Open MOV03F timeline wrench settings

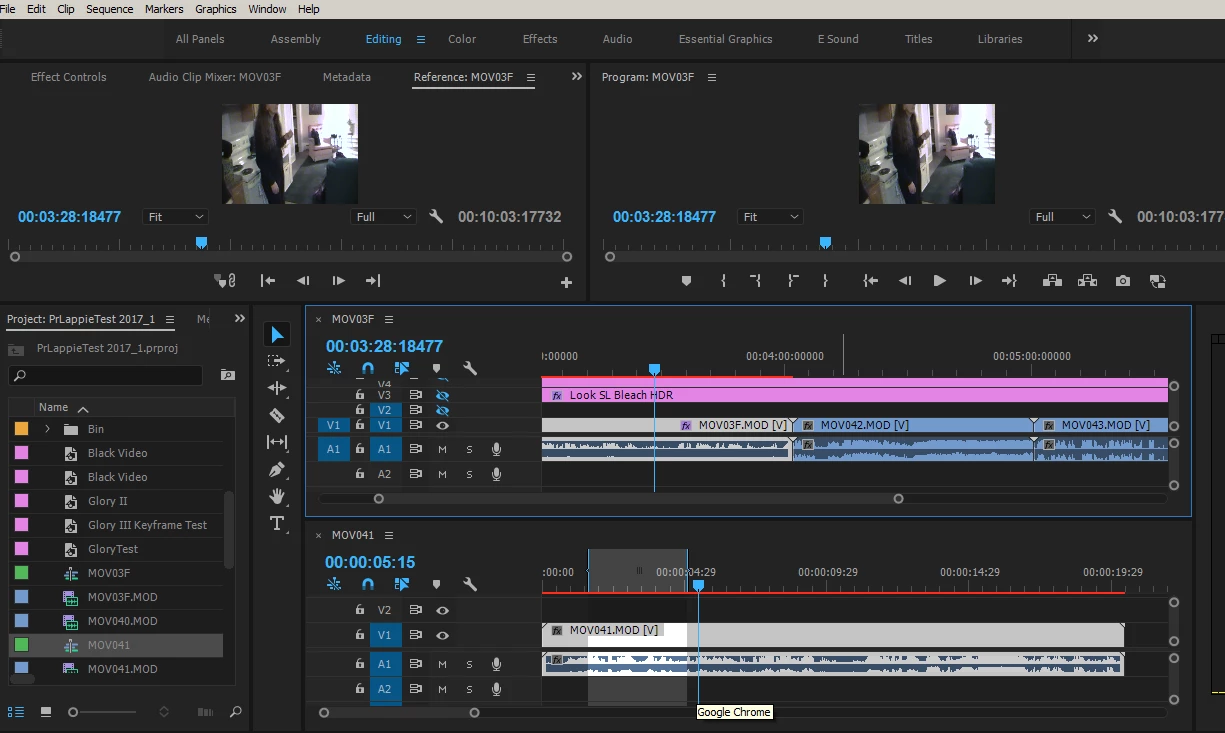coord(470,368)
